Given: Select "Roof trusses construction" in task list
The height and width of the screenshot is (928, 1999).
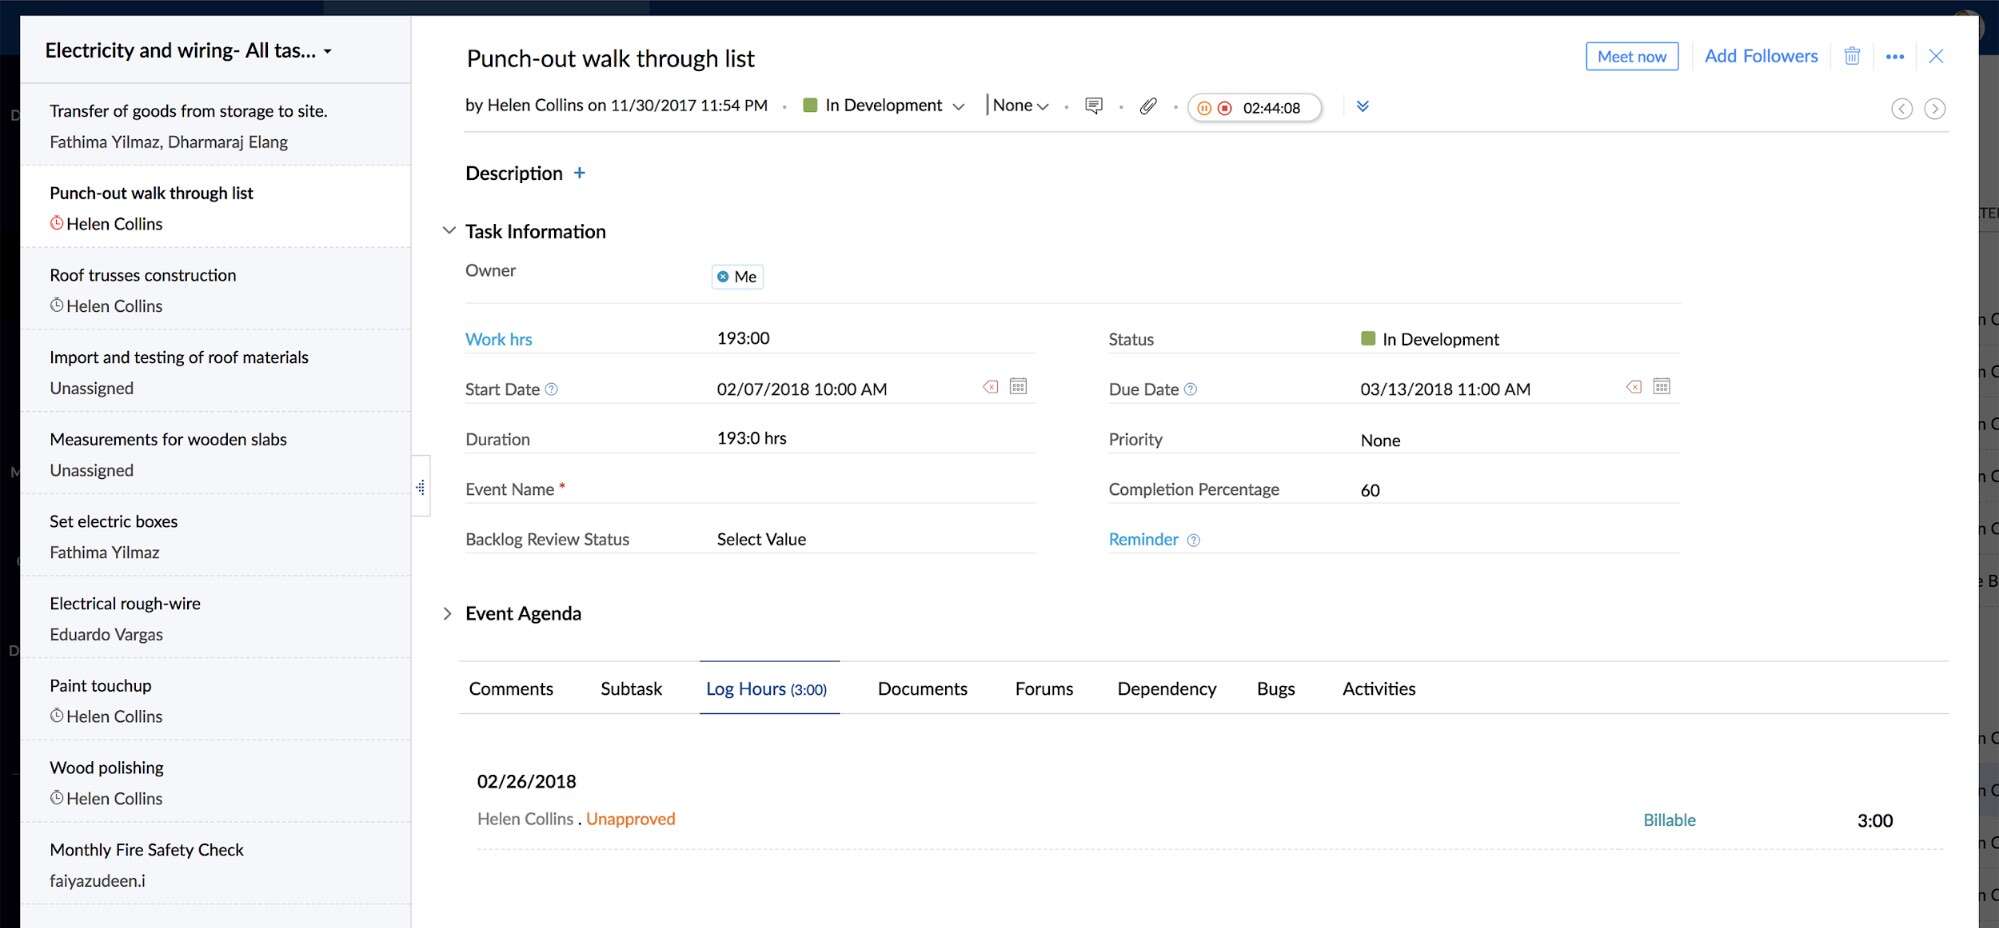Looking at the screenshot, I should [142, 275].
